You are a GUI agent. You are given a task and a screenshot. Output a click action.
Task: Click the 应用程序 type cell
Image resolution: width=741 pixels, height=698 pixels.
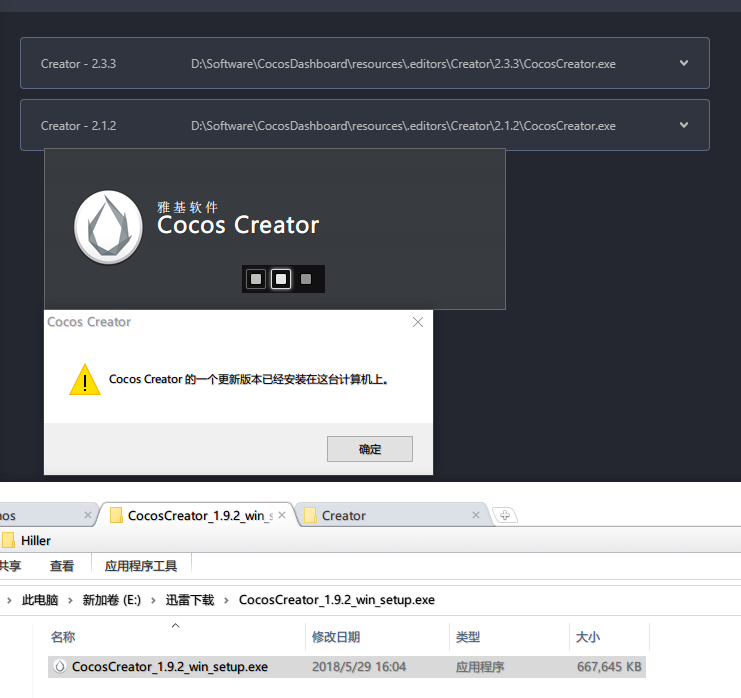480,666
